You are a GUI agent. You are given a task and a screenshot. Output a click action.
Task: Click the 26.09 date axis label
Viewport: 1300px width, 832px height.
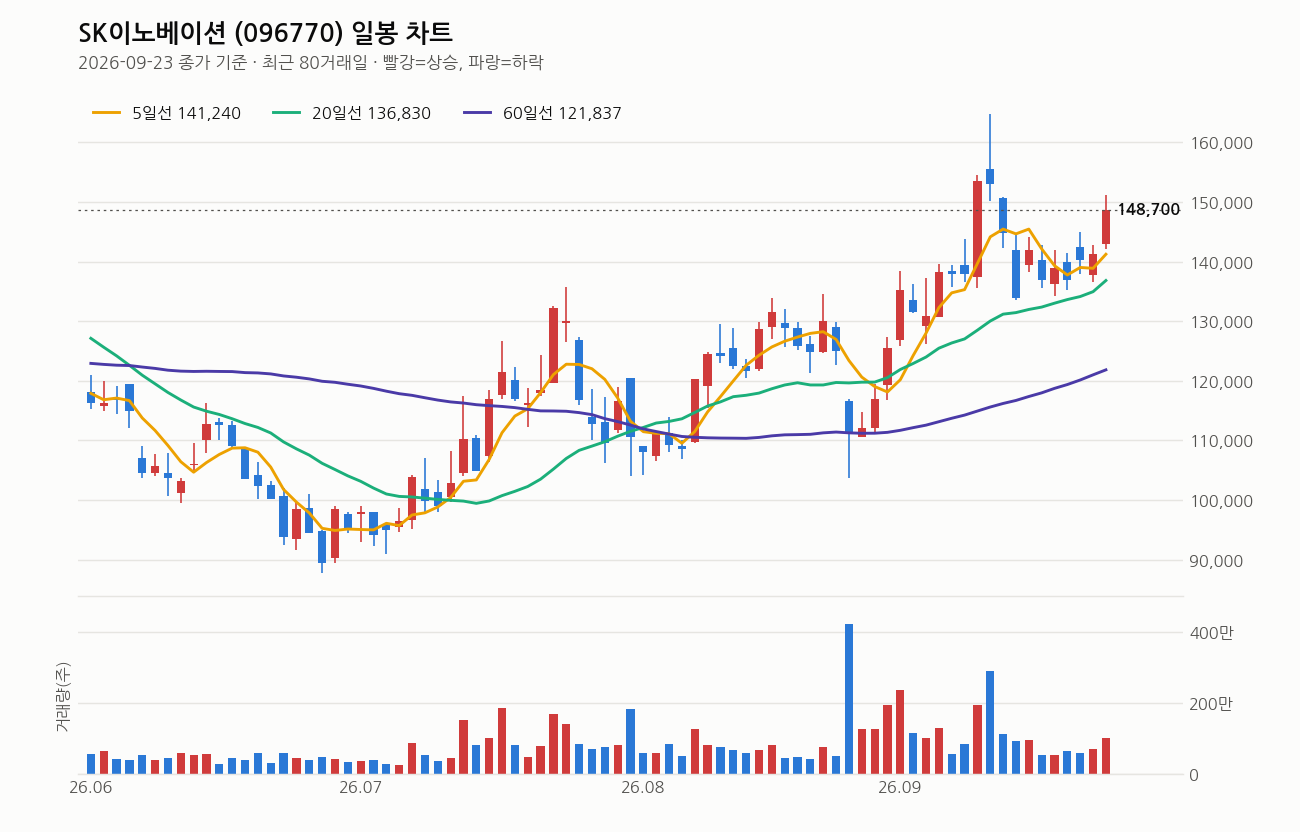pos(899,789)
